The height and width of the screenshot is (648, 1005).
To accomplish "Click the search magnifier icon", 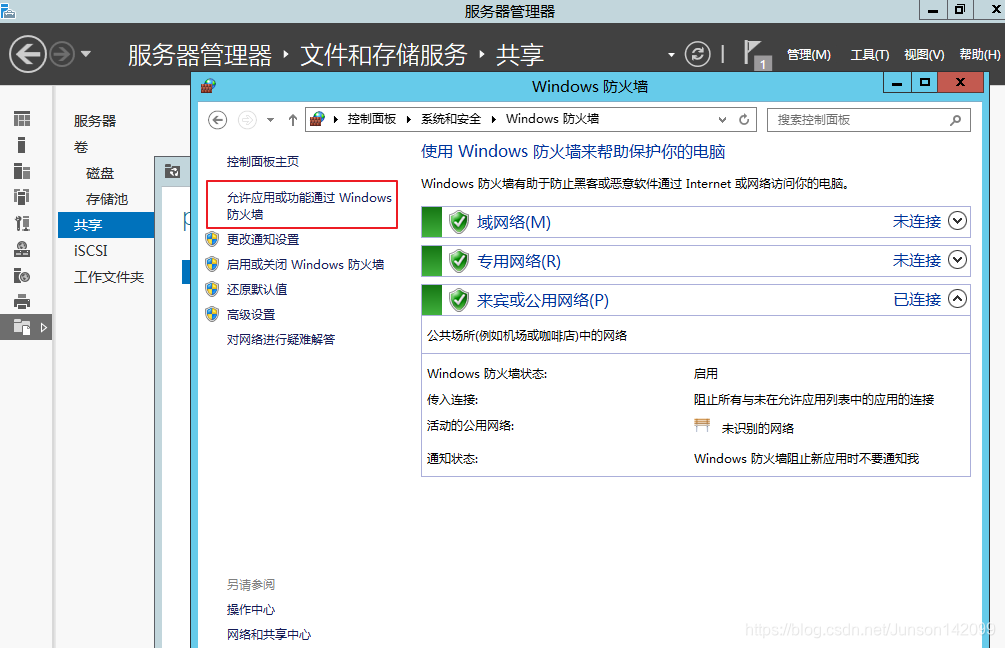I will pyautogui.click(x=955, y=120).
